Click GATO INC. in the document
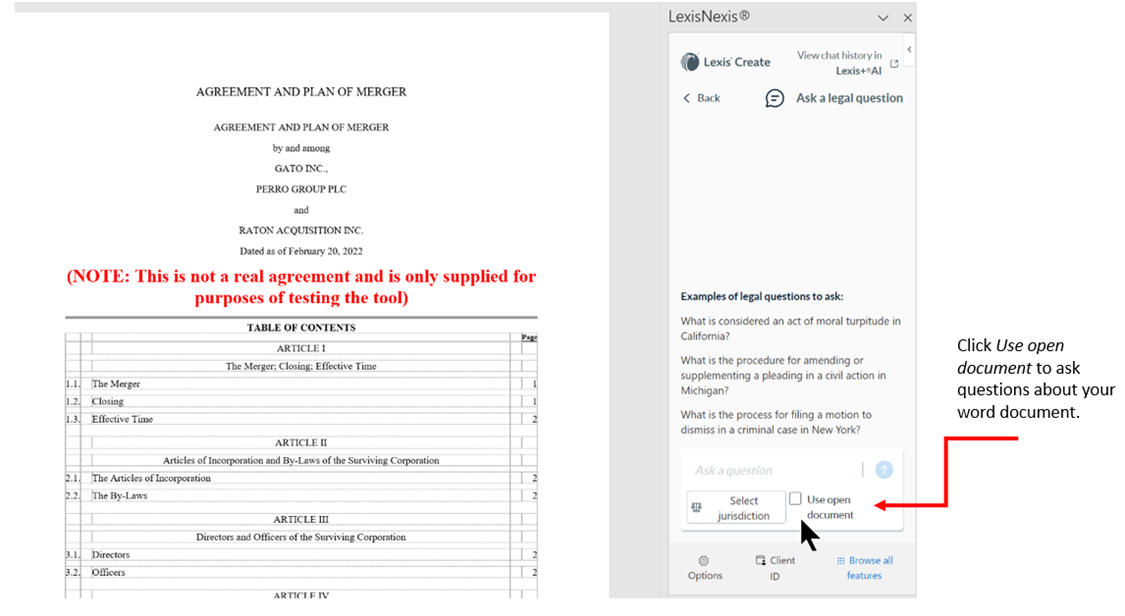The height and width of the screenshot is (616, 1125). click(301, 169)
